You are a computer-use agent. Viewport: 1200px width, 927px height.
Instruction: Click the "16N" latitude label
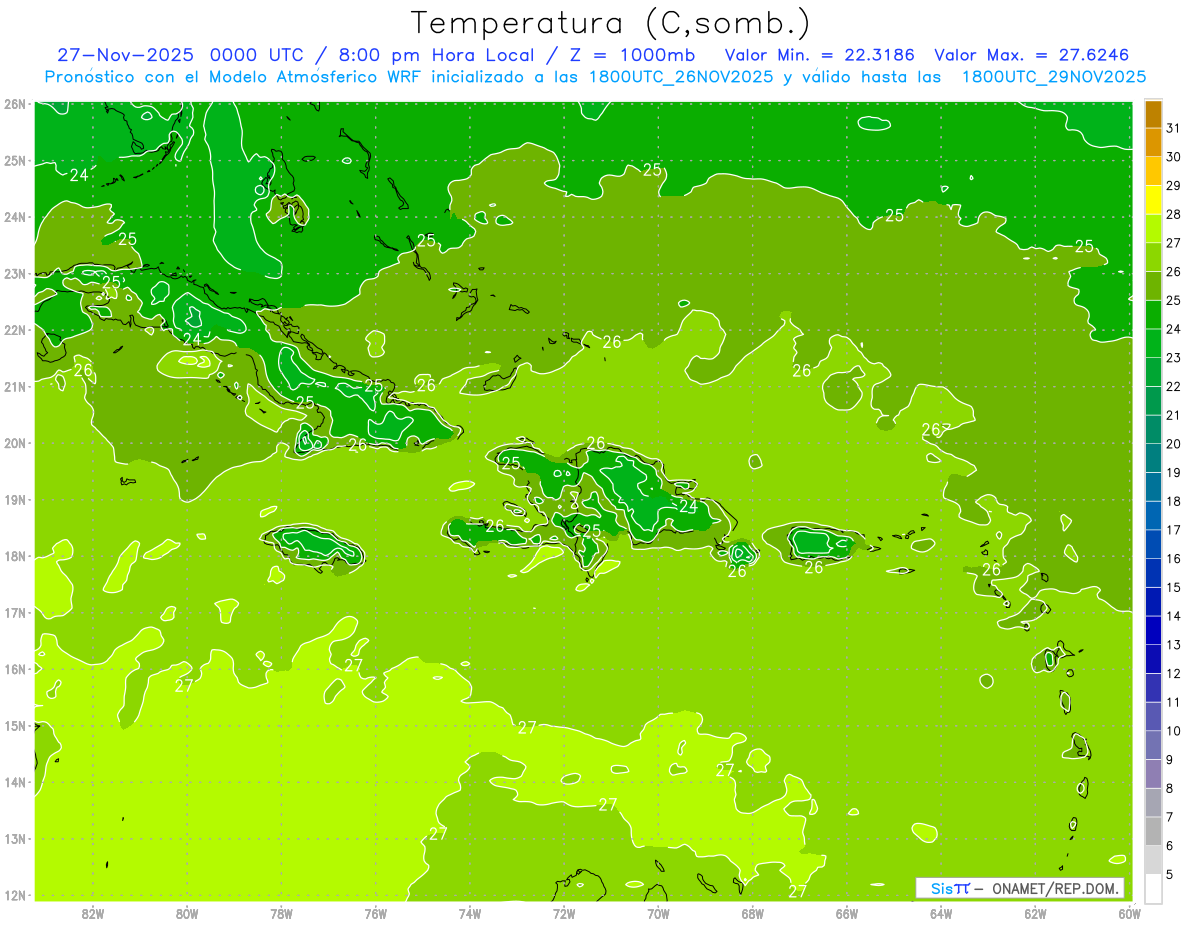(x=14, y=669)
